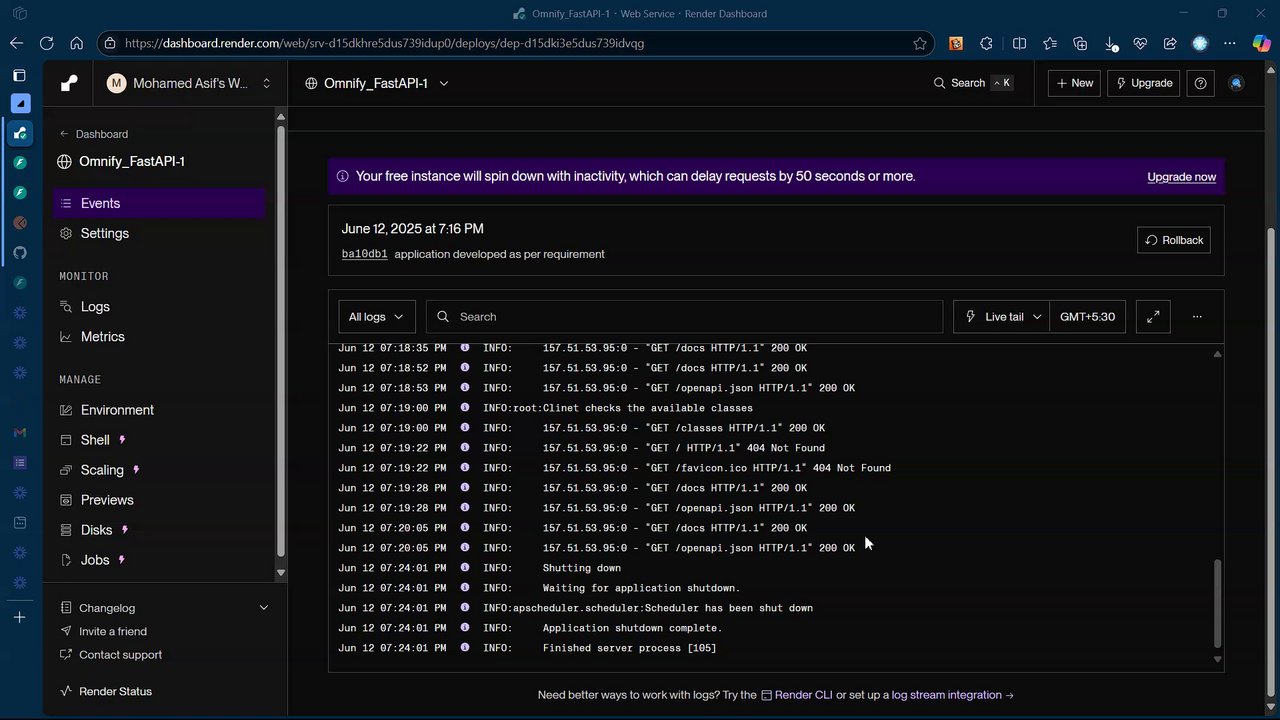The width and height of the screenshot is (1280, 720).
Task: Click the Render logo in the header
Action: click(69, 84)
